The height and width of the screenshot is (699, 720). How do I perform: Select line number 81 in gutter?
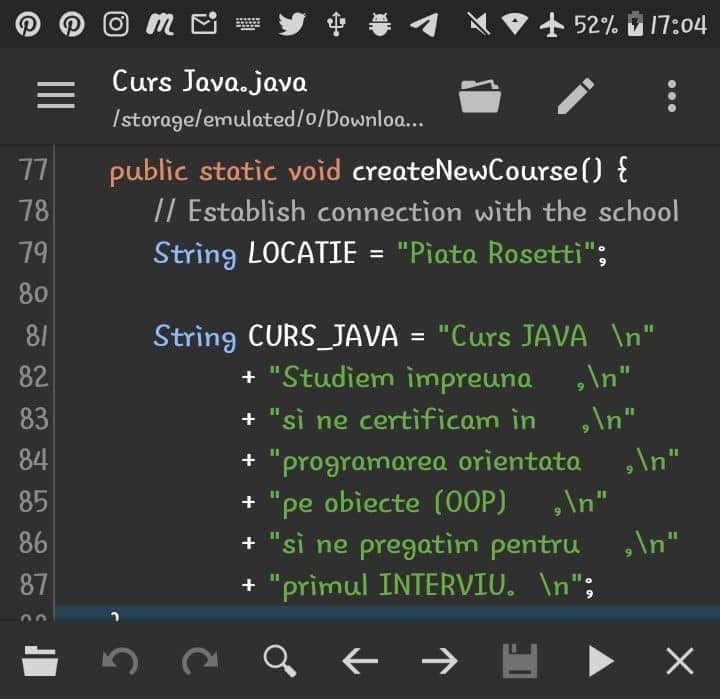click(34, 336)
